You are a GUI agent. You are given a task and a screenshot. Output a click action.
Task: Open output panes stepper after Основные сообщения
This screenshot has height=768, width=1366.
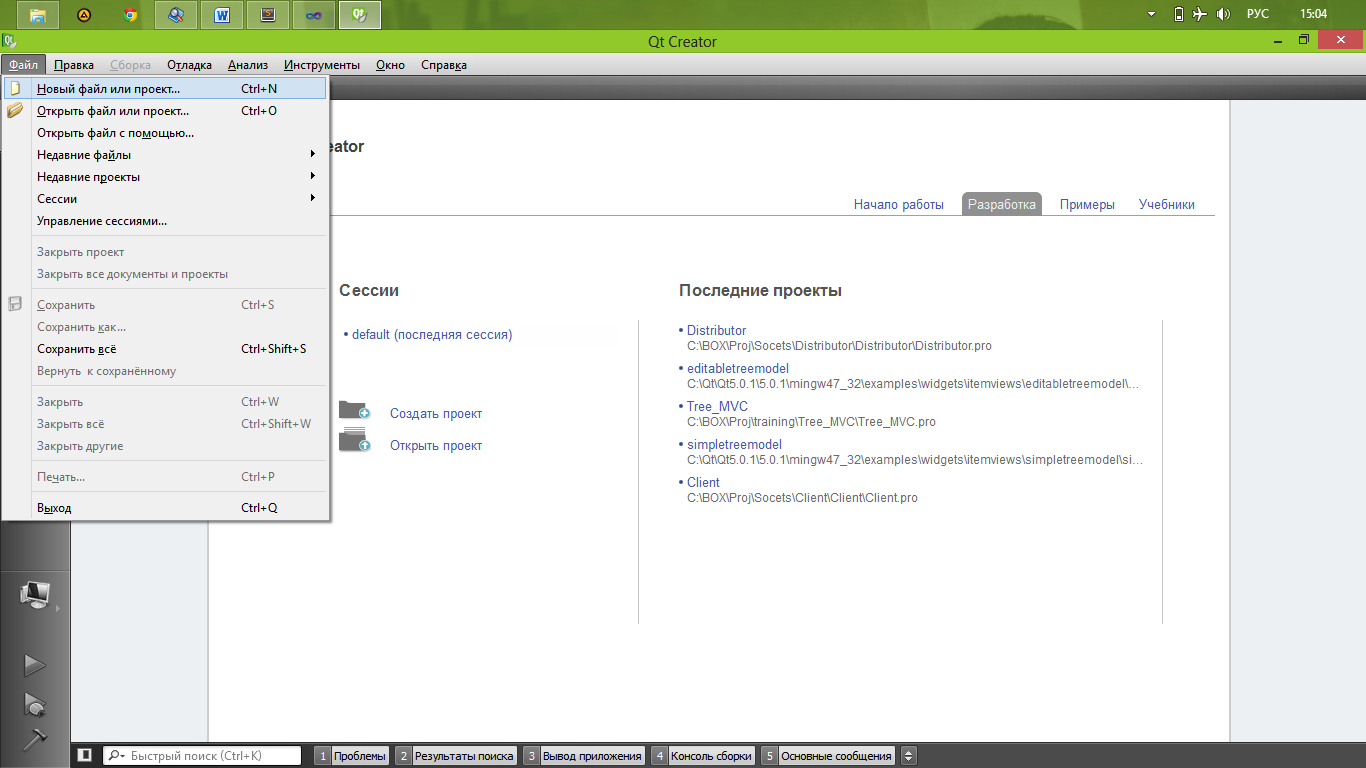pyautogui.click(x=908, y=756)
